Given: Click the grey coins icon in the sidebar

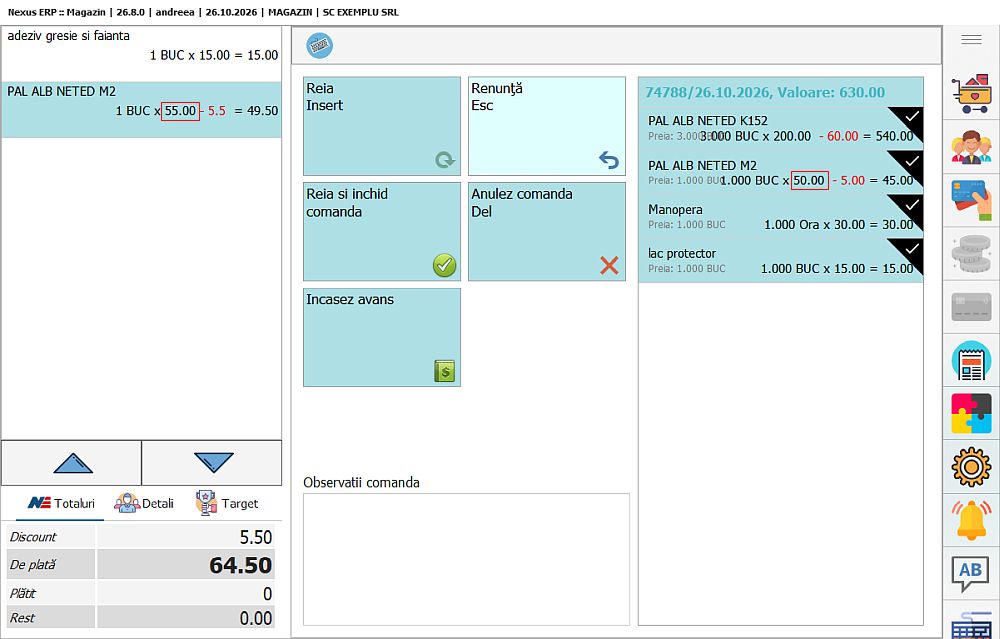Looking at the screenshot, I should coord(971,254).
